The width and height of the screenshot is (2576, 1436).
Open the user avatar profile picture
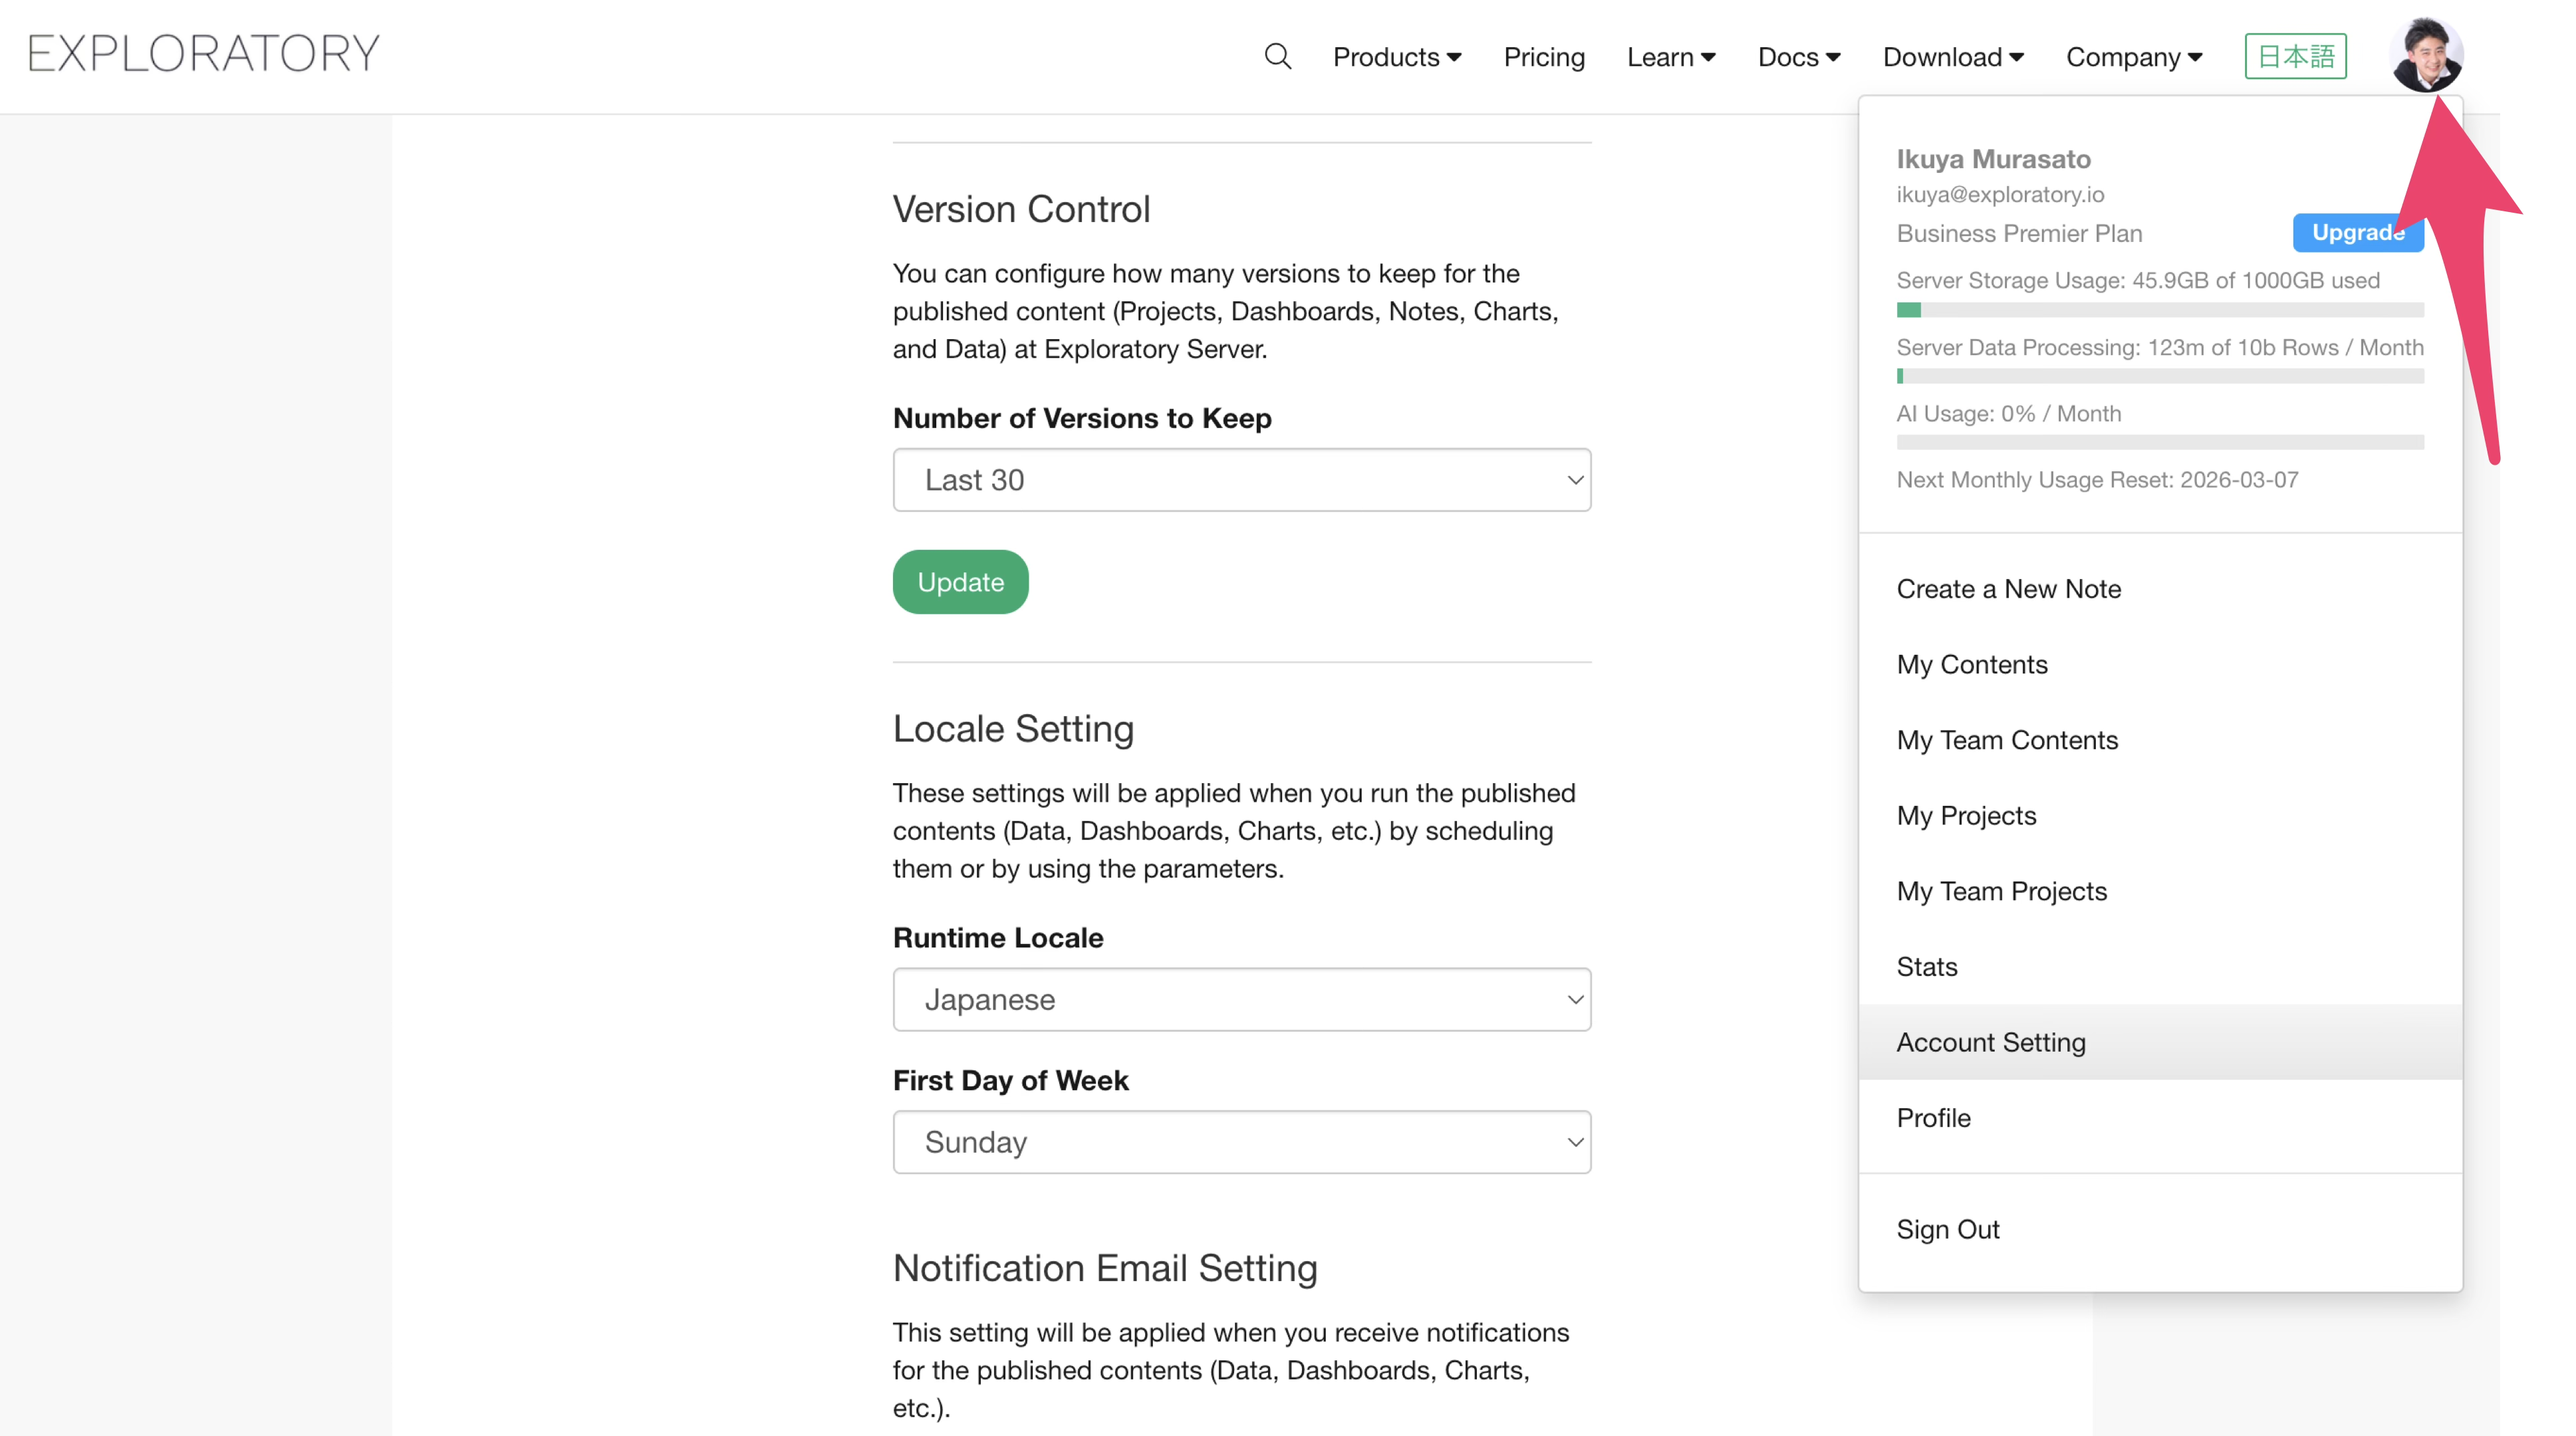2425,54
